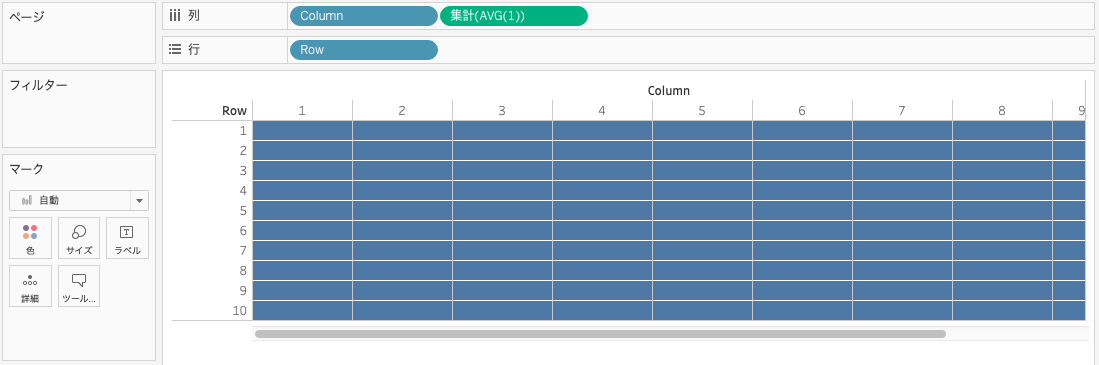Click bar chart icon in mark type selector
This screenshot has width=1099, height=365.
(x=27, y=200)
